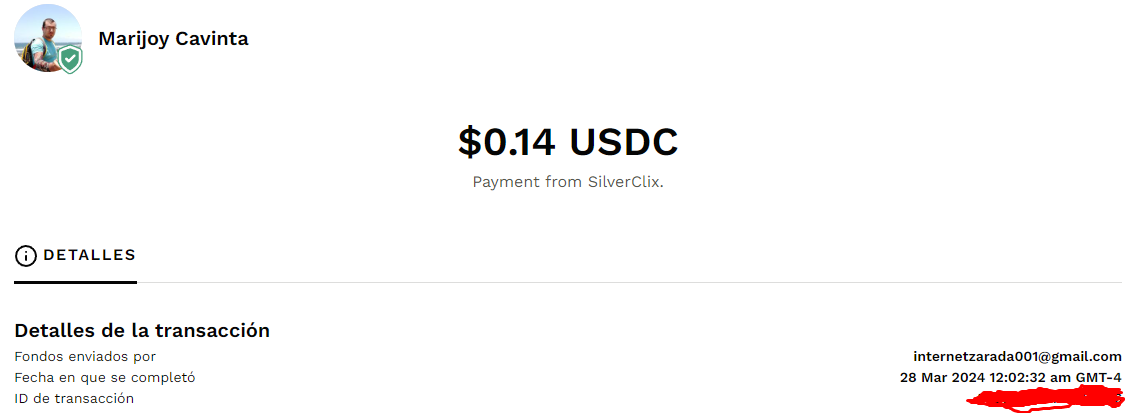This screenshot has height=413, width=1129.
Task: Click the green verified shield badge
Action: point(70,60)
